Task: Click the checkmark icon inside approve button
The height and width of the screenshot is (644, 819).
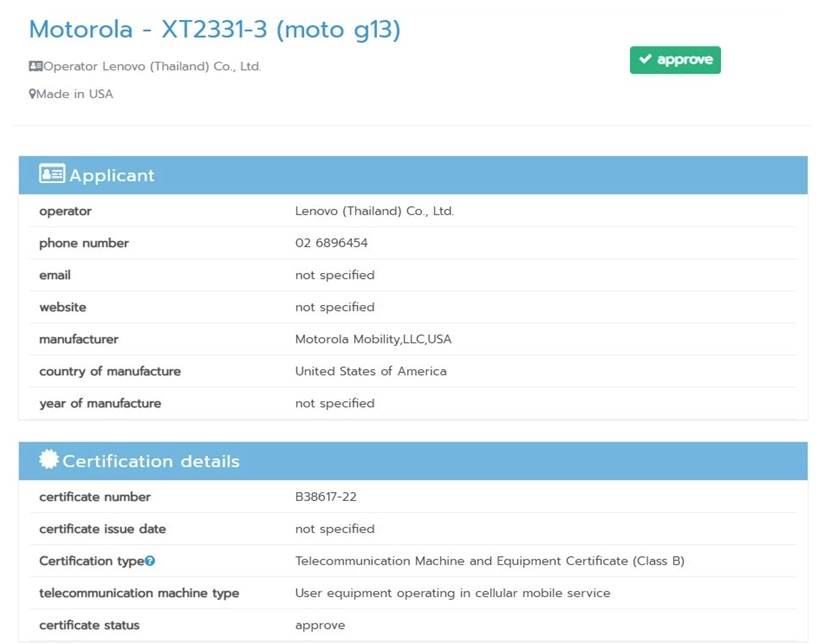Action: pos(646,59)
